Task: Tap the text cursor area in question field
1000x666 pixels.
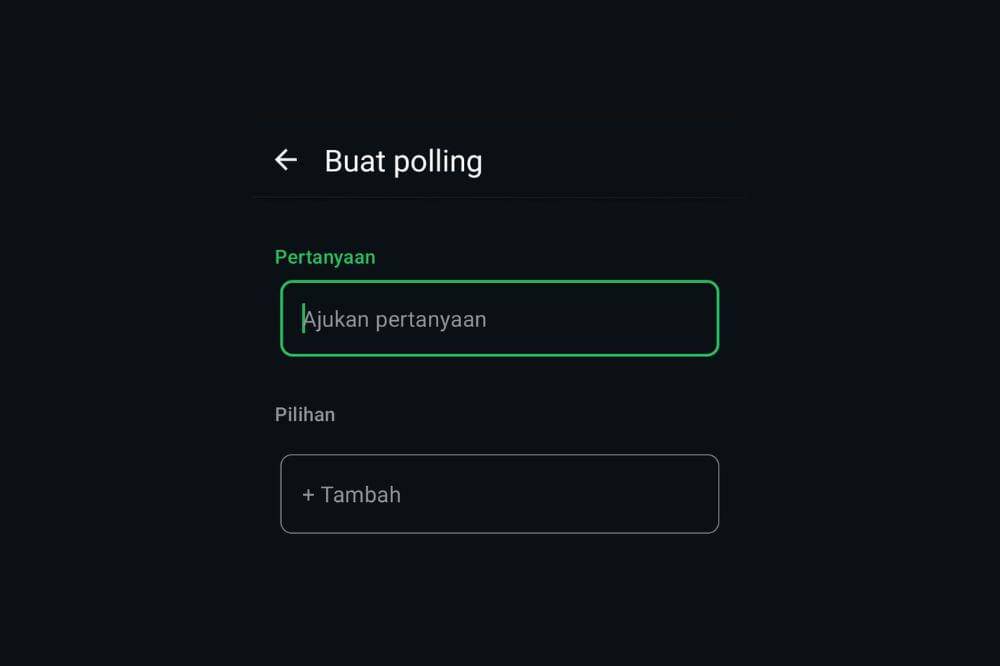Action: (x=305, y=318)
